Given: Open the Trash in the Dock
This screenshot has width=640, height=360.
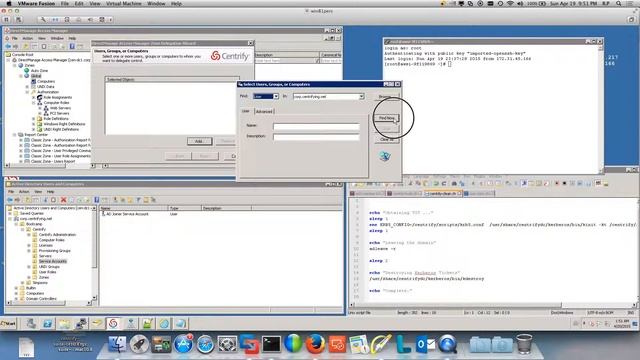Looking at the screenshot, I should [x=524, y=344].
